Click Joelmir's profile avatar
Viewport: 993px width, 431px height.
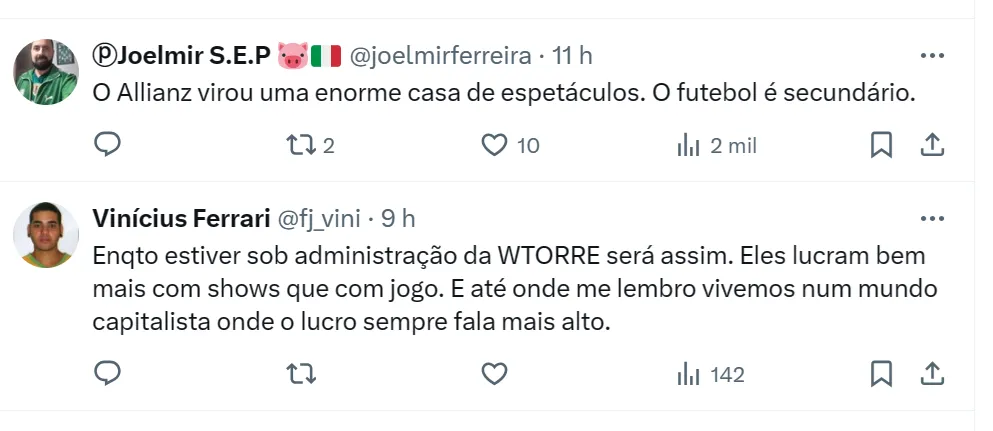pyautogui.click(x=45, y=72)
